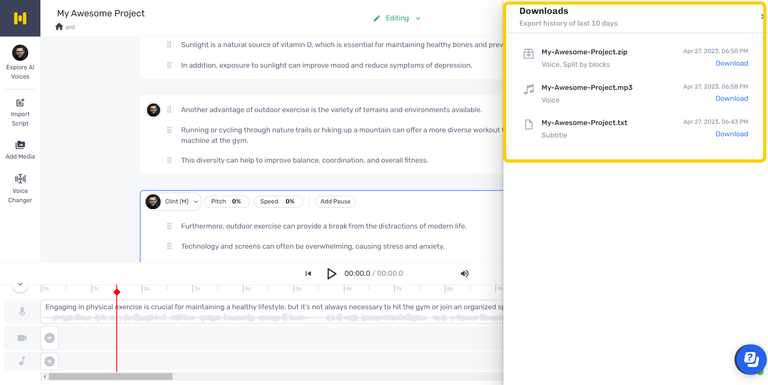Download My-Awesome-Project.txt
The height and width of the screenshot is (385, 768).
(x=731, y=134)
